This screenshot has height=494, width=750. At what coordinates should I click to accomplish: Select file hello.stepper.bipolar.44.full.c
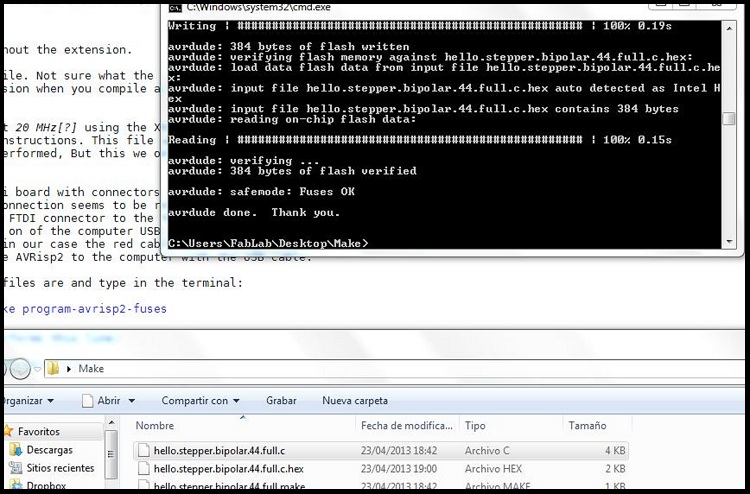click(381, 450)
